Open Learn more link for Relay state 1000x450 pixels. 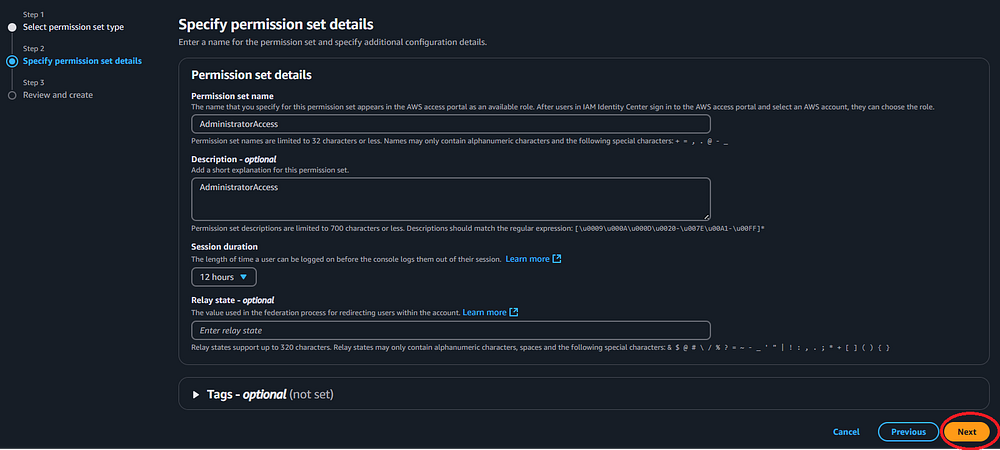(x=484, y=312)
